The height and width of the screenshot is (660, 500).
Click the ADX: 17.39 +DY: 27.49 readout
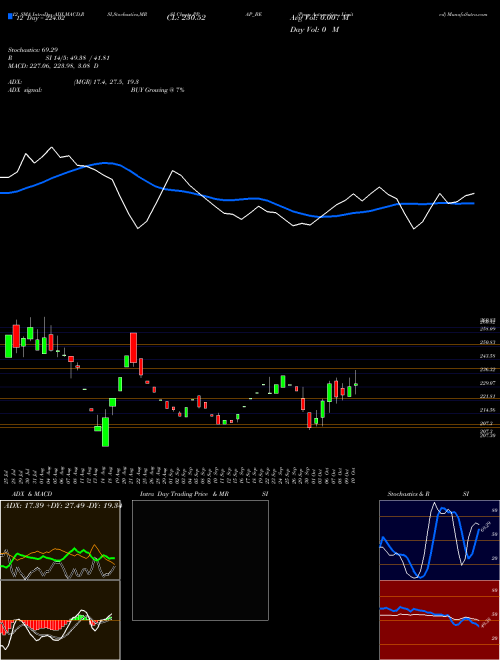(x=61, y=506)
